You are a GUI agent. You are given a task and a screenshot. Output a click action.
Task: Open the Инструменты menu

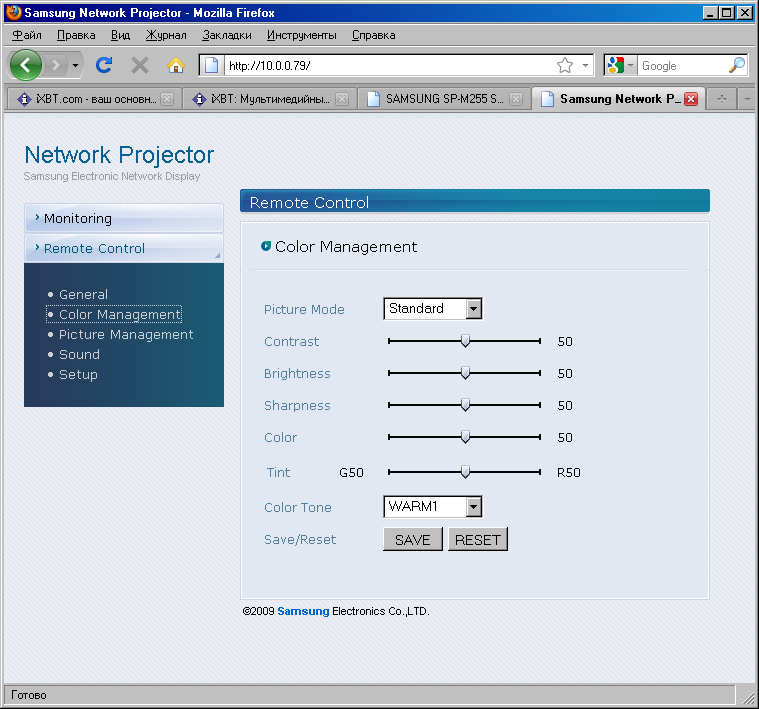point(302,35)
